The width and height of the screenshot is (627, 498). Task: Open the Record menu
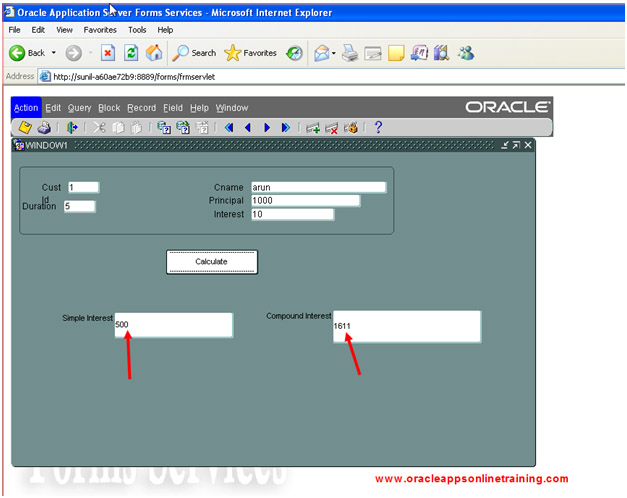click(141, 108)
